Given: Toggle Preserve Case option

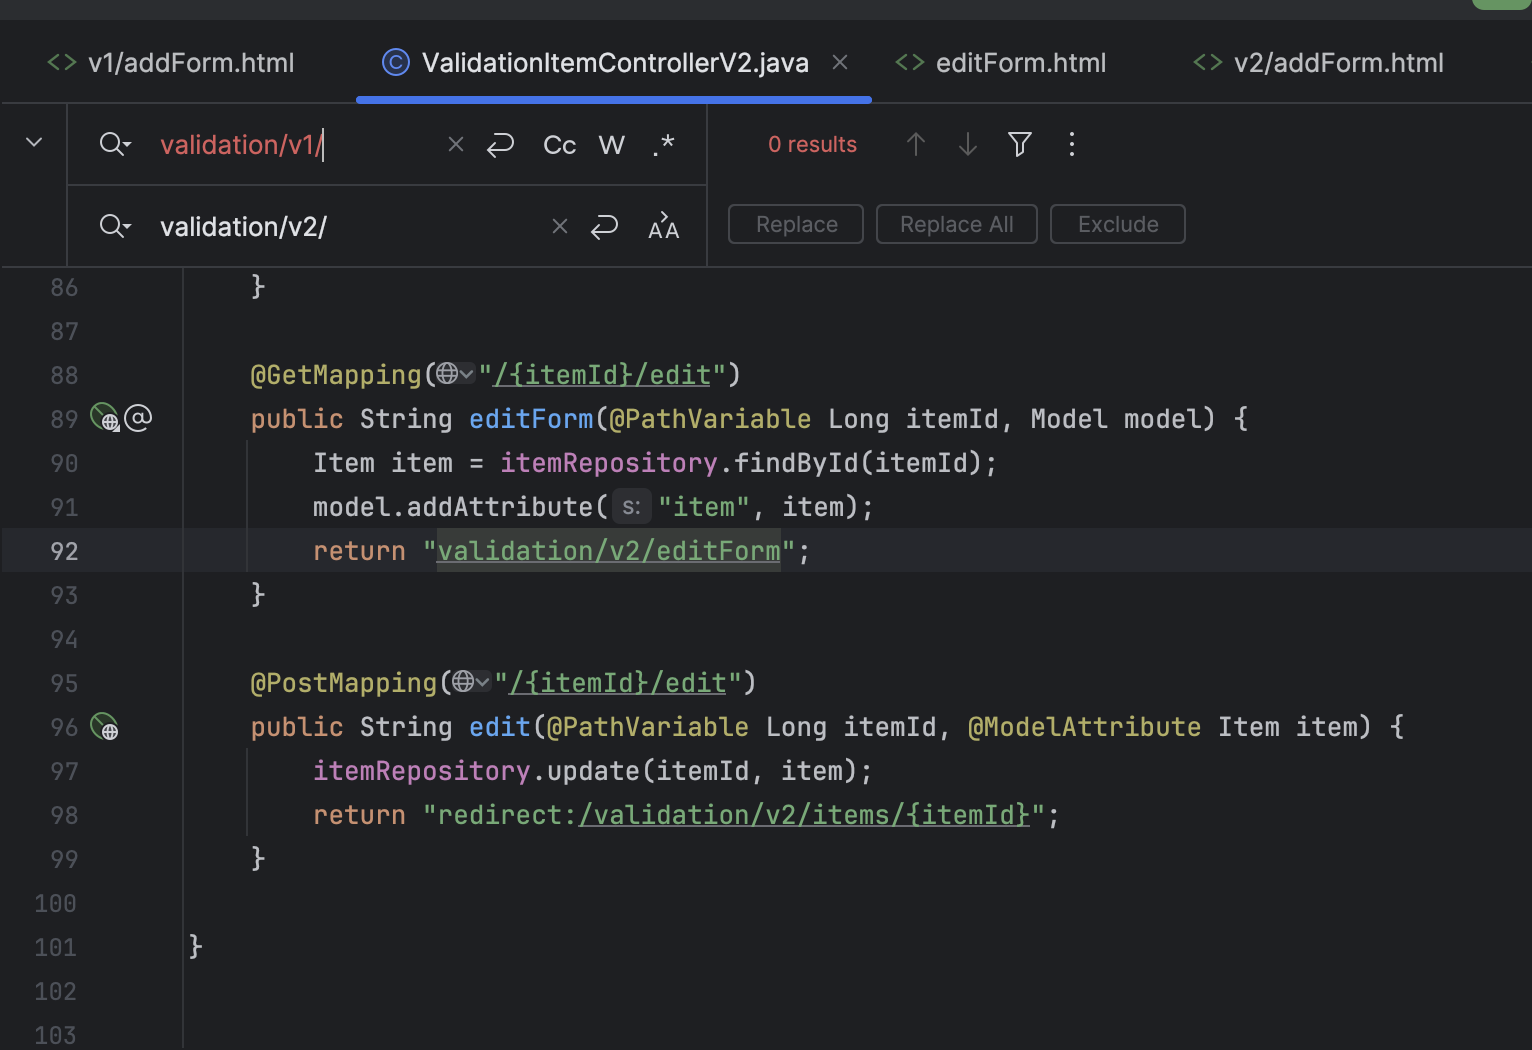Looking at the screenshot, I should (664, 227).
